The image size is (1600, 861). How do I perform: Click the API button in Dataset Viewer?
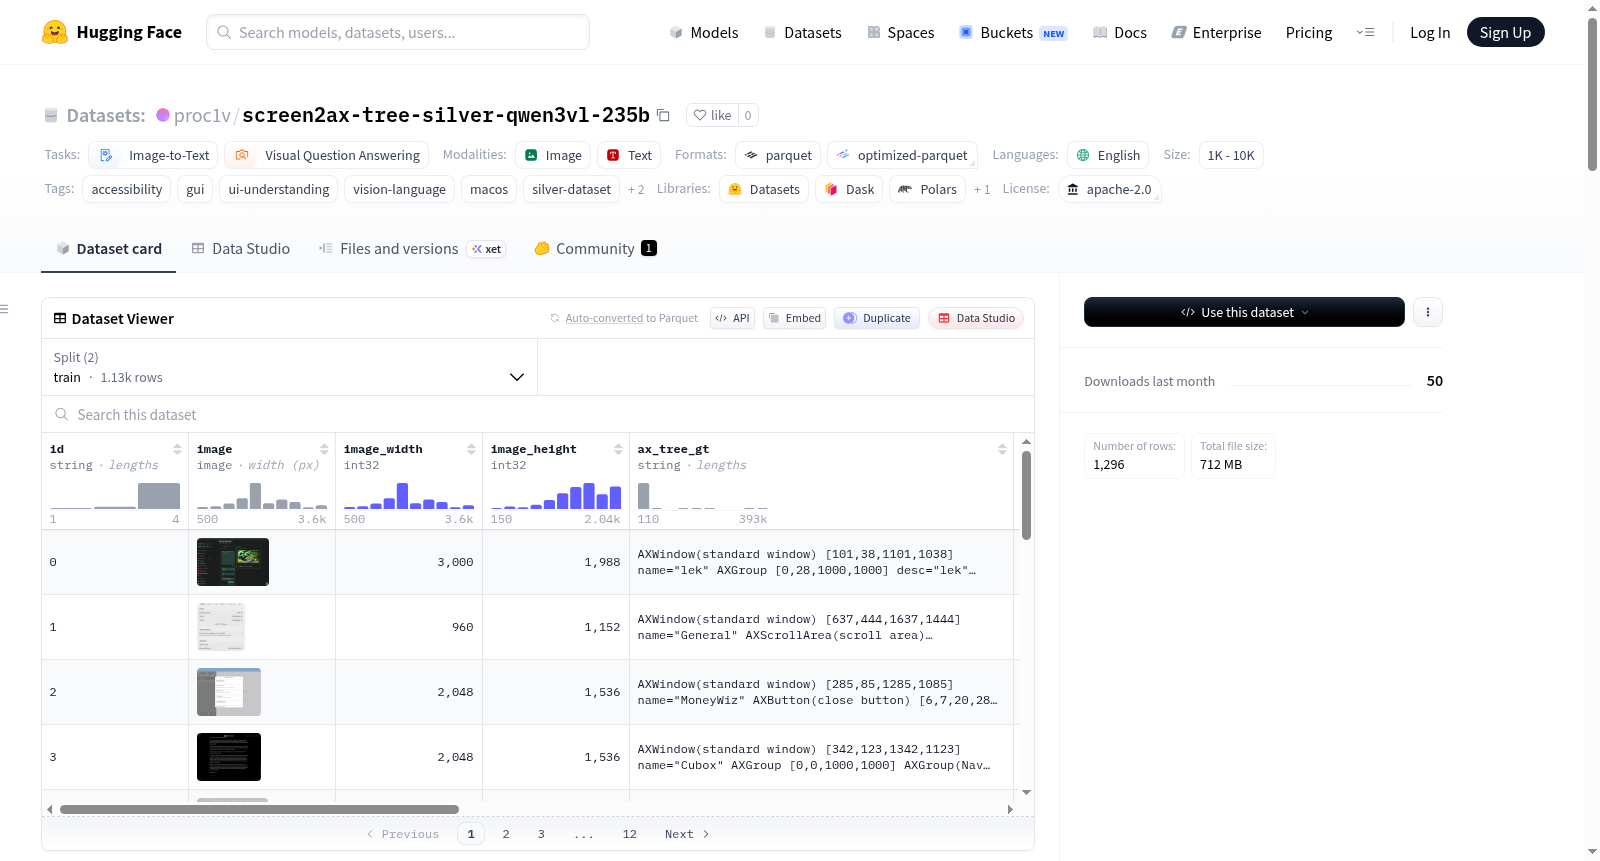(732, 318)
